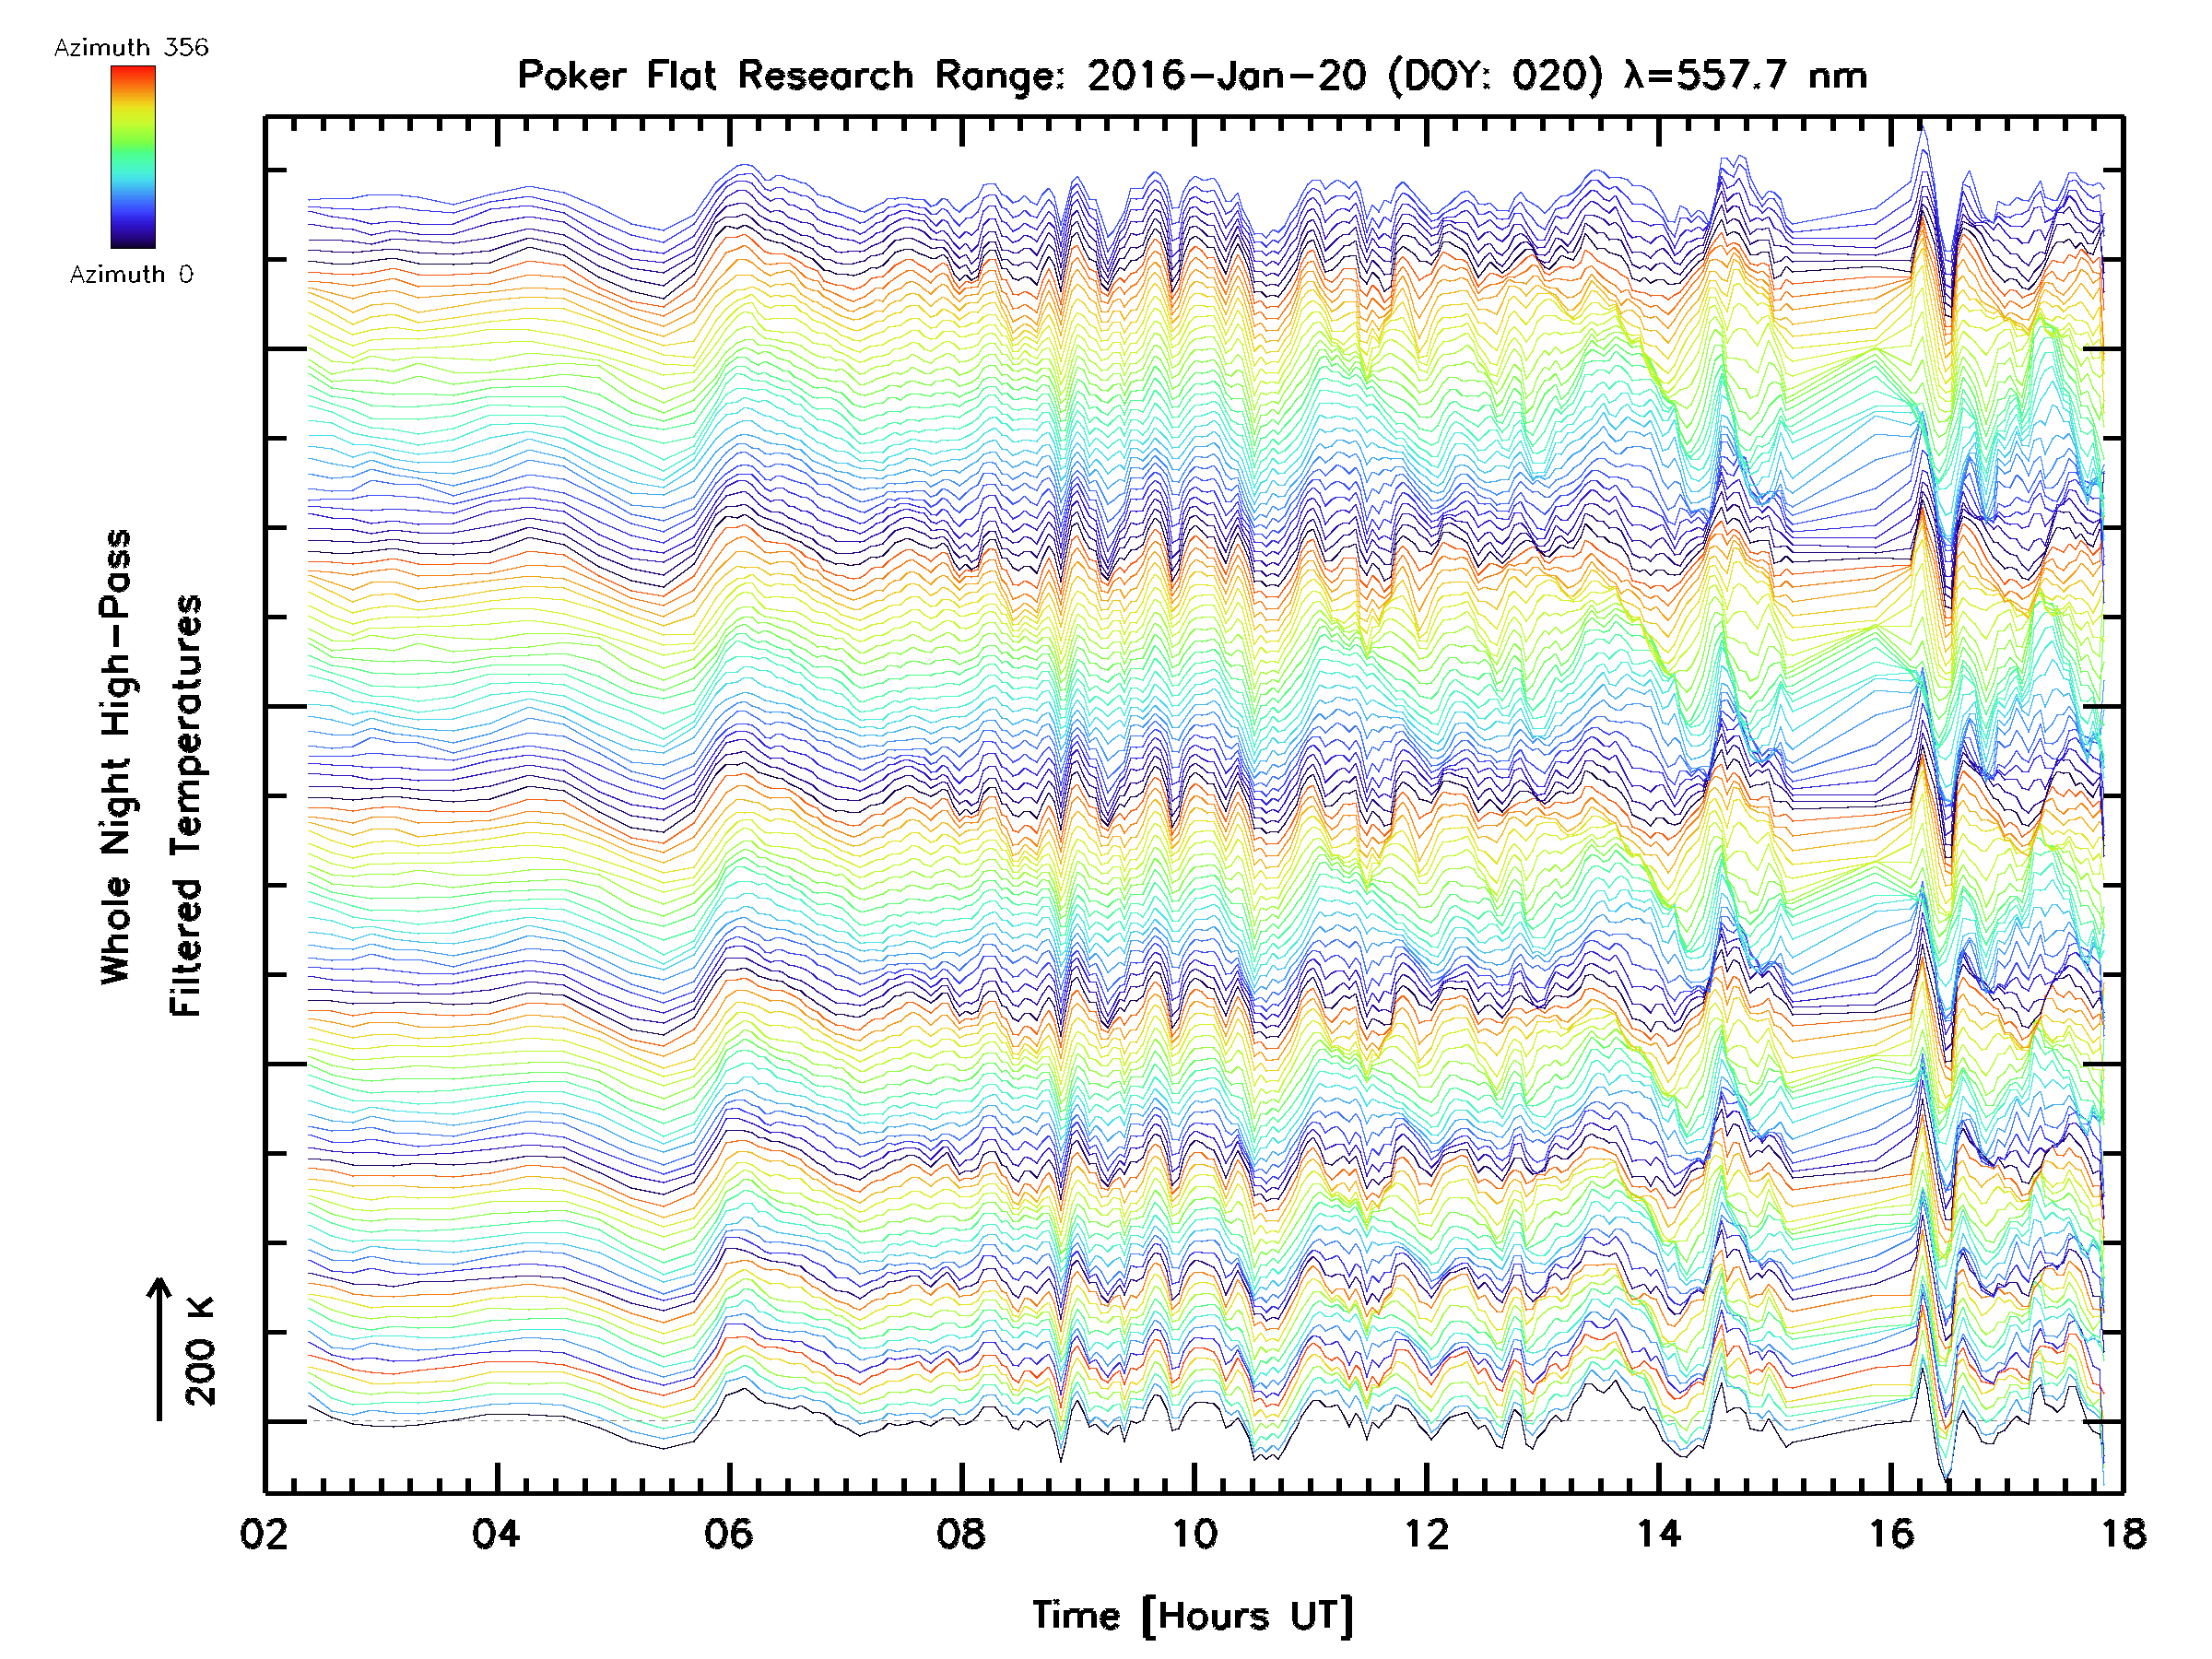
Task: Click the date 2016-Jan-20 in title
Action: (1226, 75)
